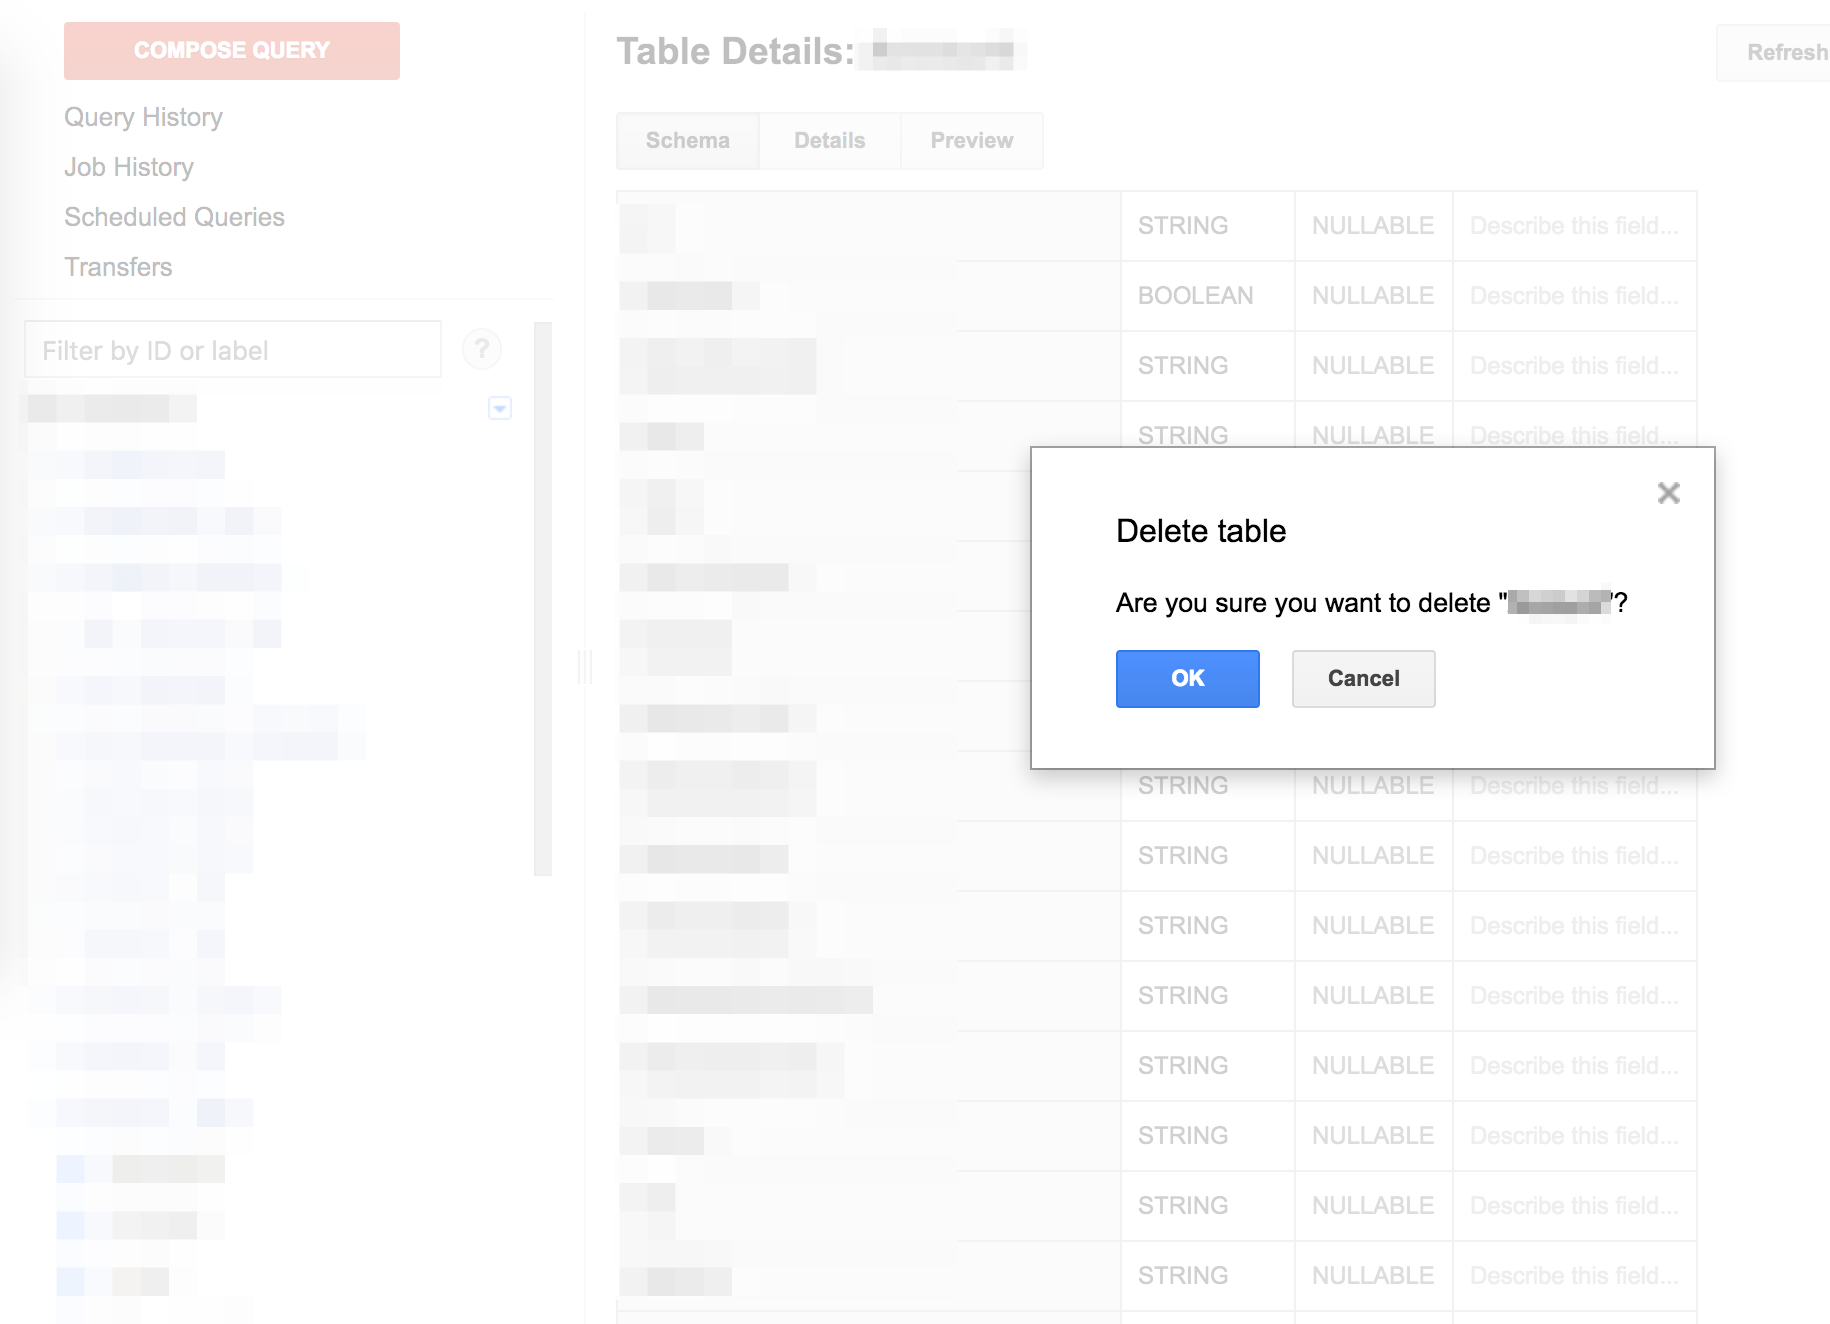This screenshot has width=1830, height=1324.
Task: Switch to the Schema tab
Action: click(x=687, y=140)
